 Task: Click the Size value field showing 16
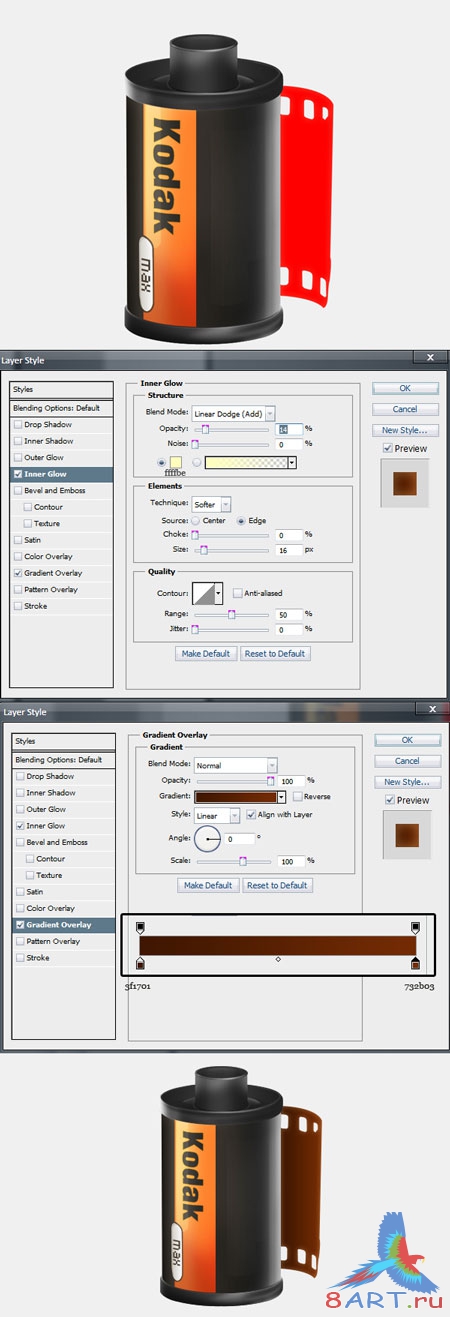(x=289, y=550)
